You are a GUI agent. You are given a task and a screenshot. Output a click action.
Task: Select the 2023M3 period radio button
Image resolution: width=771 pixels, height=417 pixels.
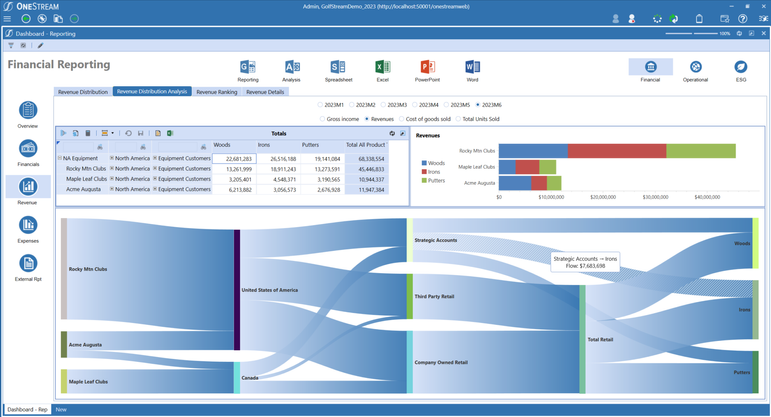click(x=383, y=105)
